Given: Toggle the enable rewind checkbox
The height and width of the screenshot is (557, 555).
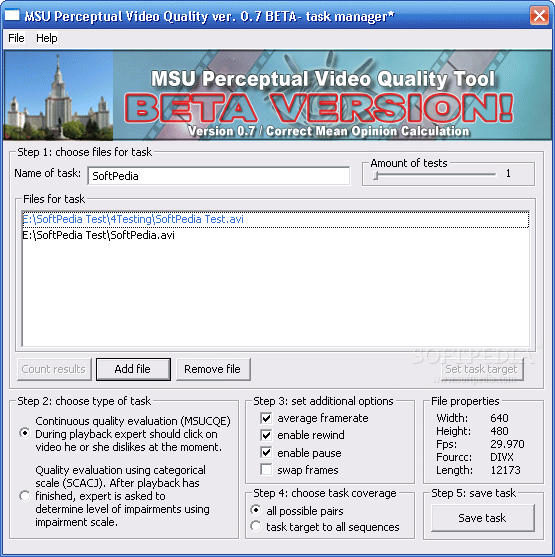Looking at the screenshot, I should pyautogui.click(x=266, y=435).
